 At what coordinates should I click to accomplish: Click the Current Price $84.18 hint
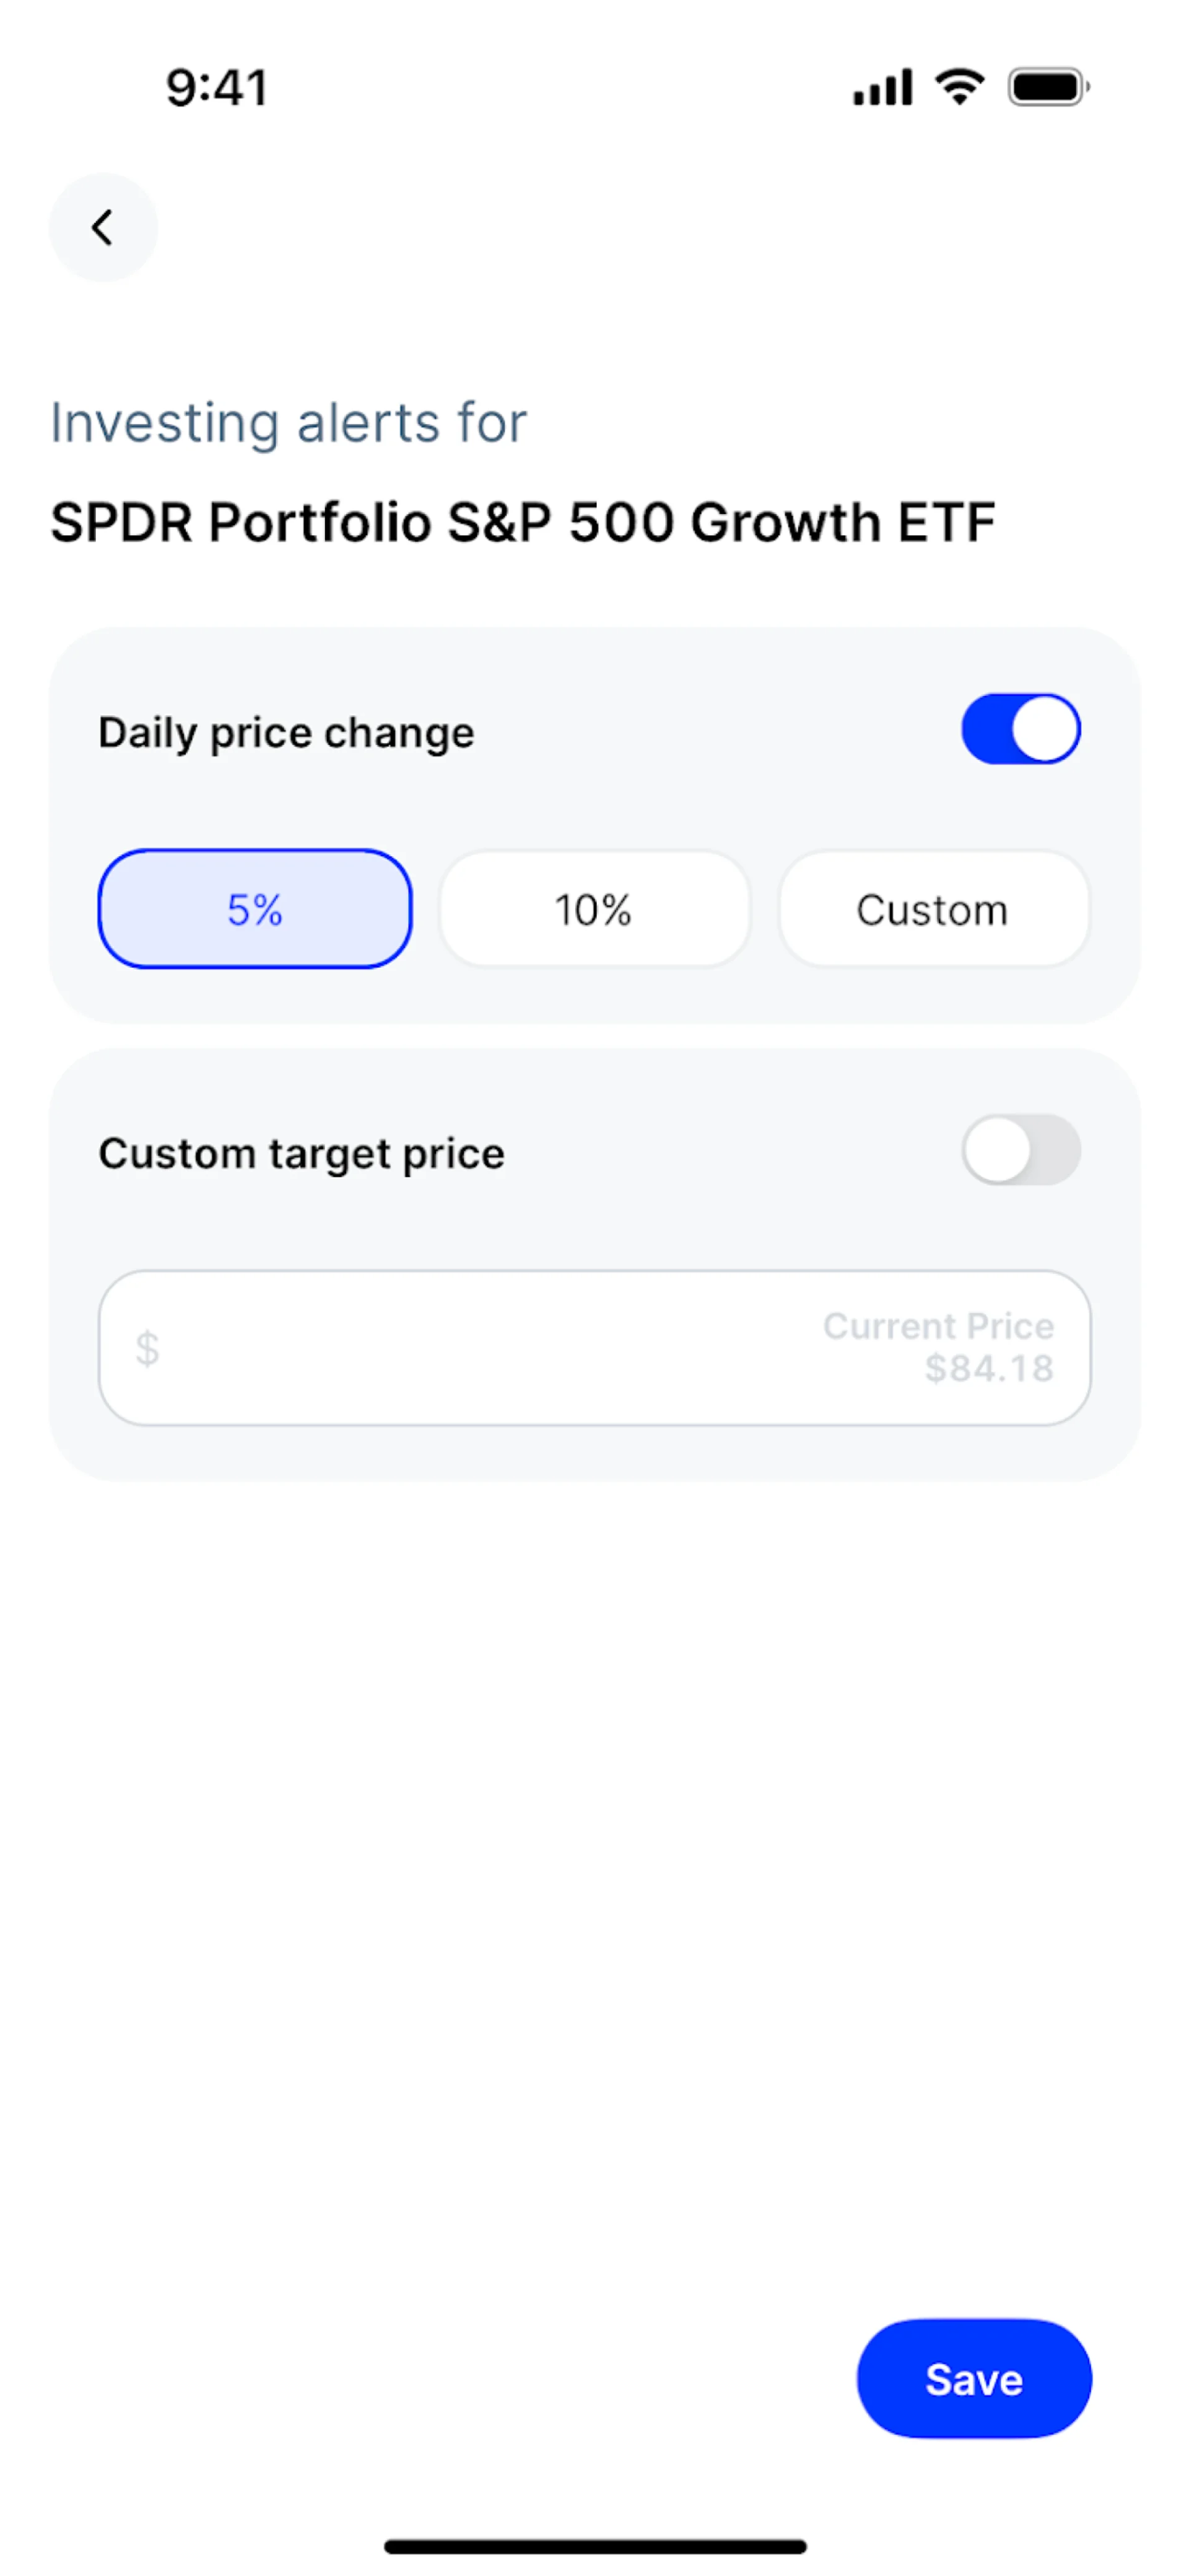click(938, 1327)
